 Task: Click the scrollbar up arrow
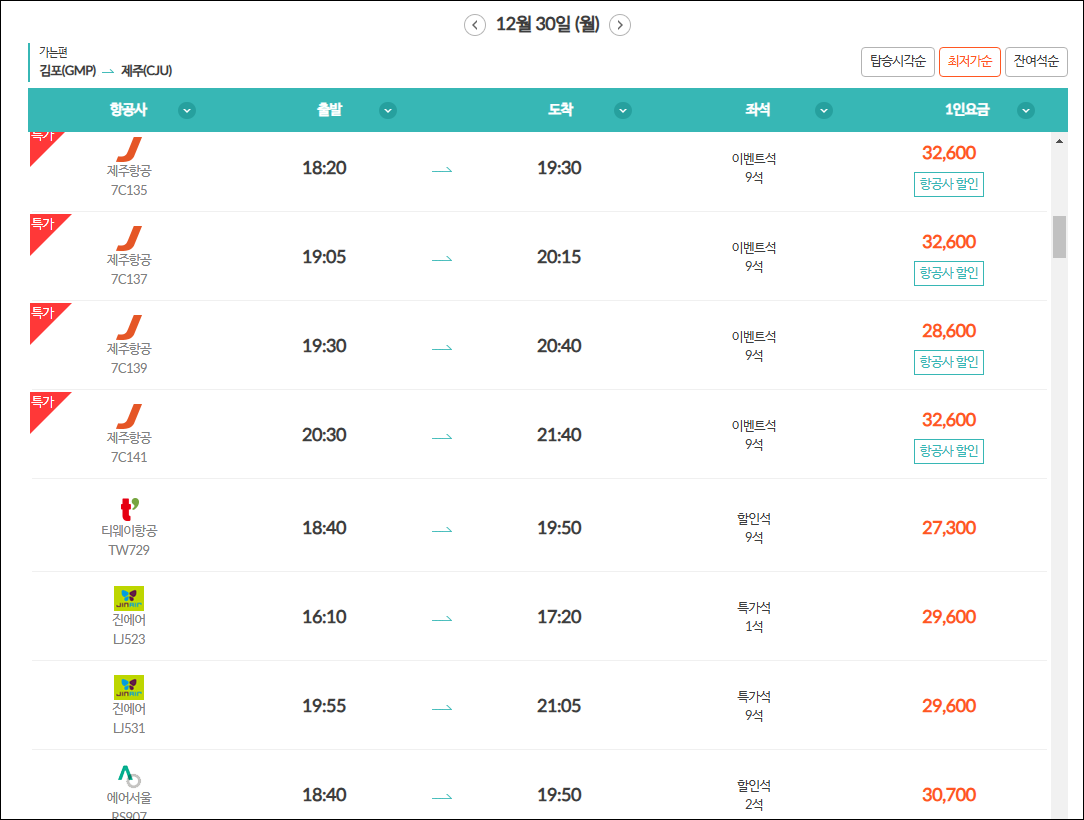(x=1059, y=141)
